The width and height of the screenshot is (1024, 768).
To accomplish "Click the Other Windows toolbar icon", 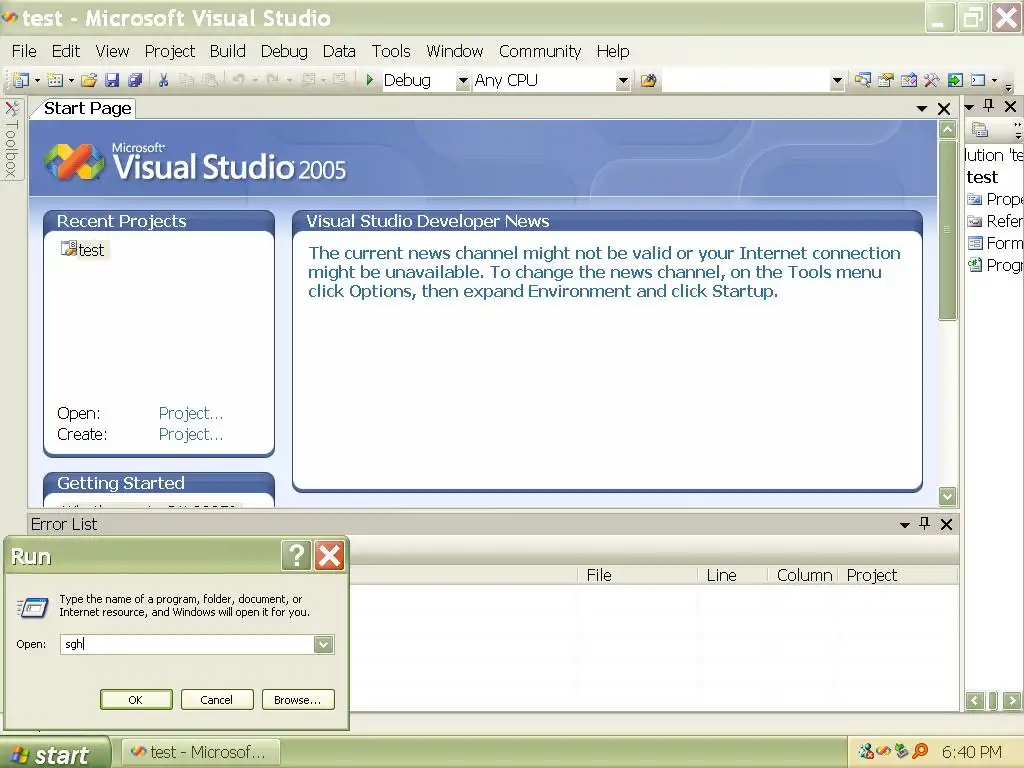I will point(978,80).
